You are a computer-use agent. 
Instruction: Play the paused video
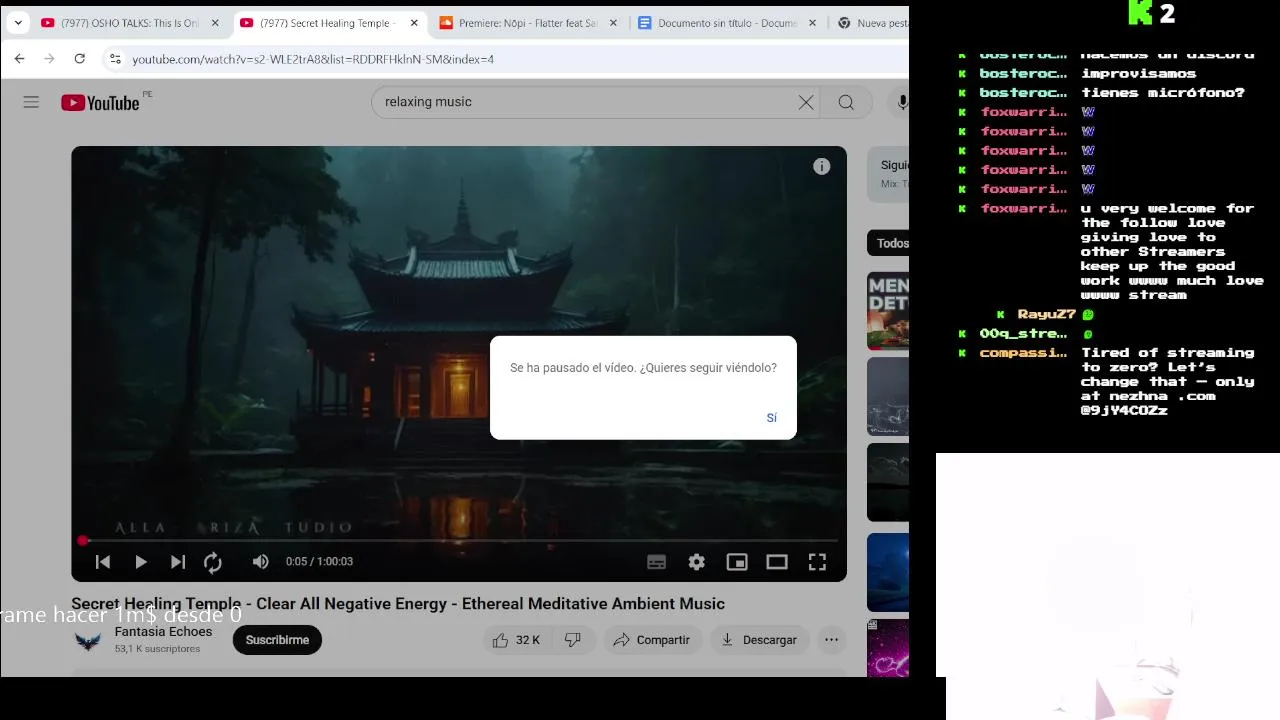141,562
